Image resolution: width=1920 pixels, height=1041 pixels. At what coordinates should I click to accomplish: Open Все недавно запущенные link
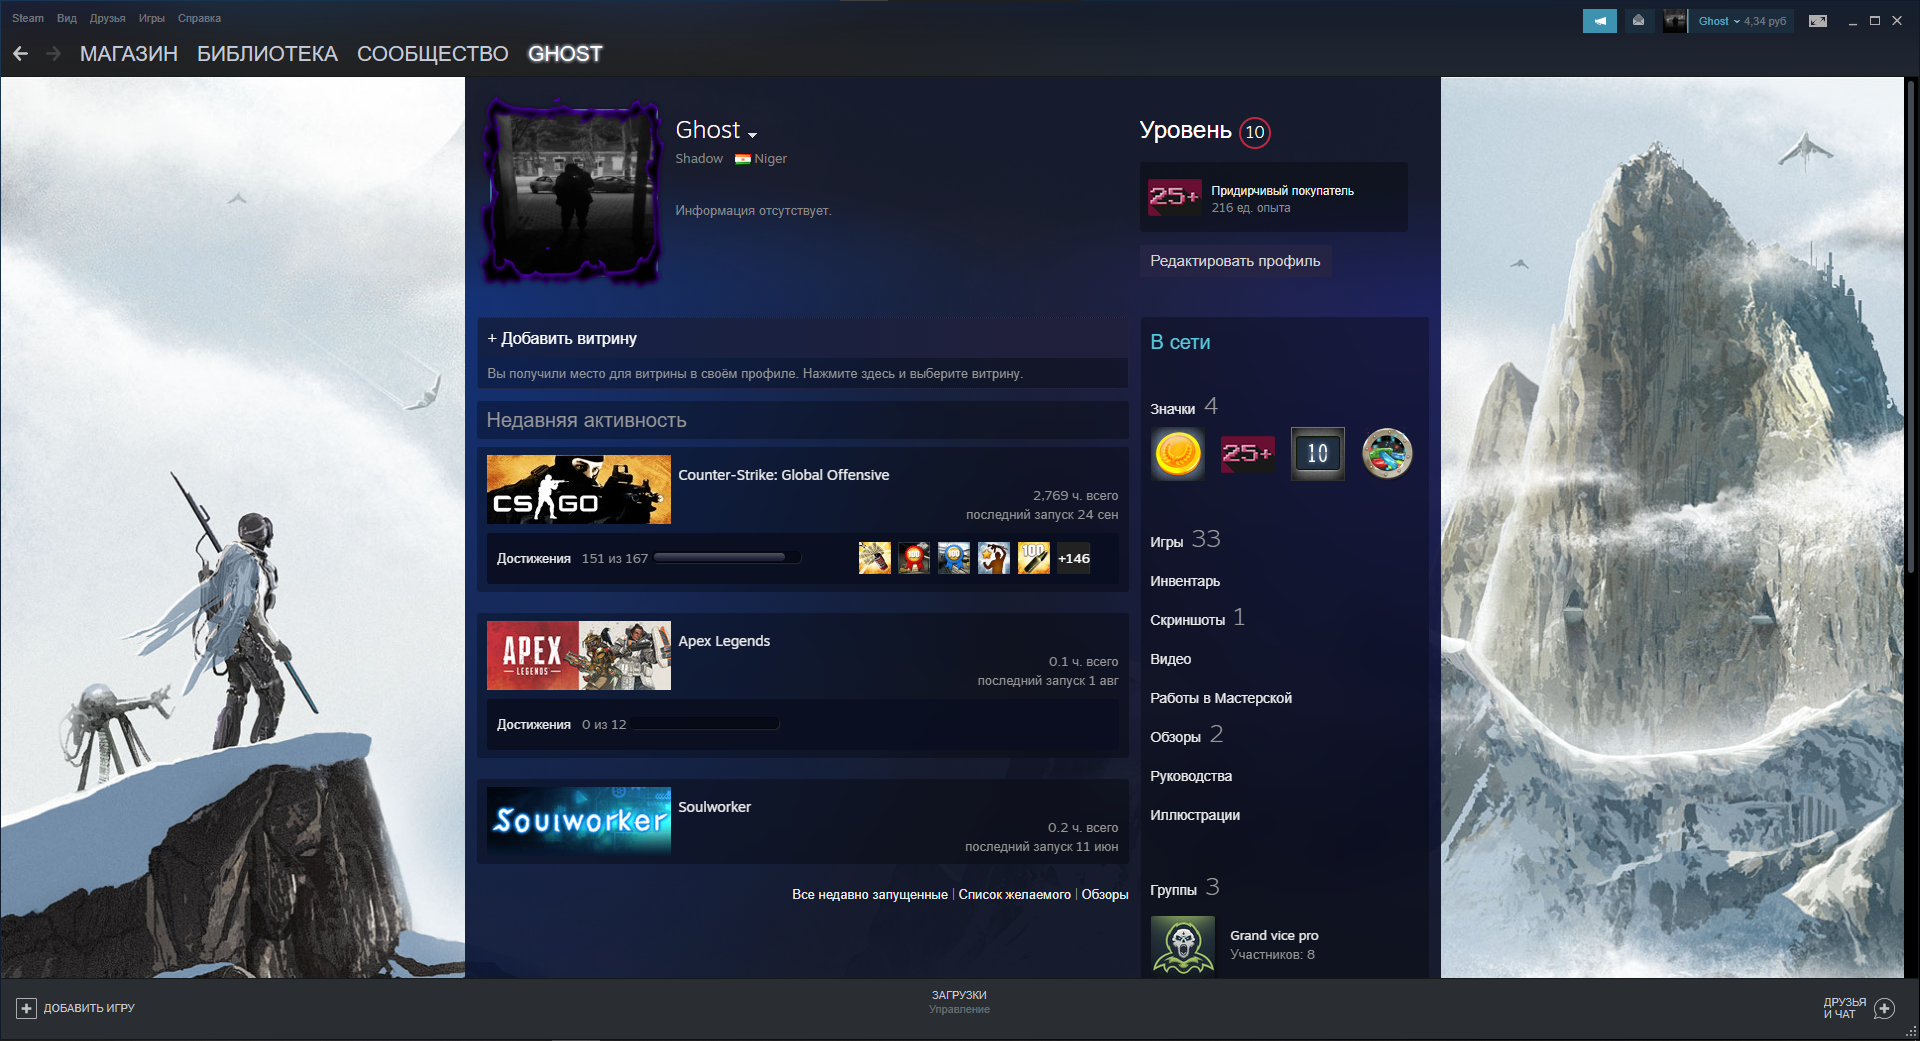(870, 895)
